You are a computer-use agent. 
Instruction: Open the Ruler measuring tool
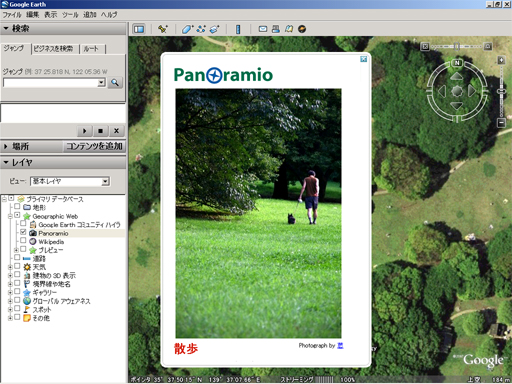(238, 29)
